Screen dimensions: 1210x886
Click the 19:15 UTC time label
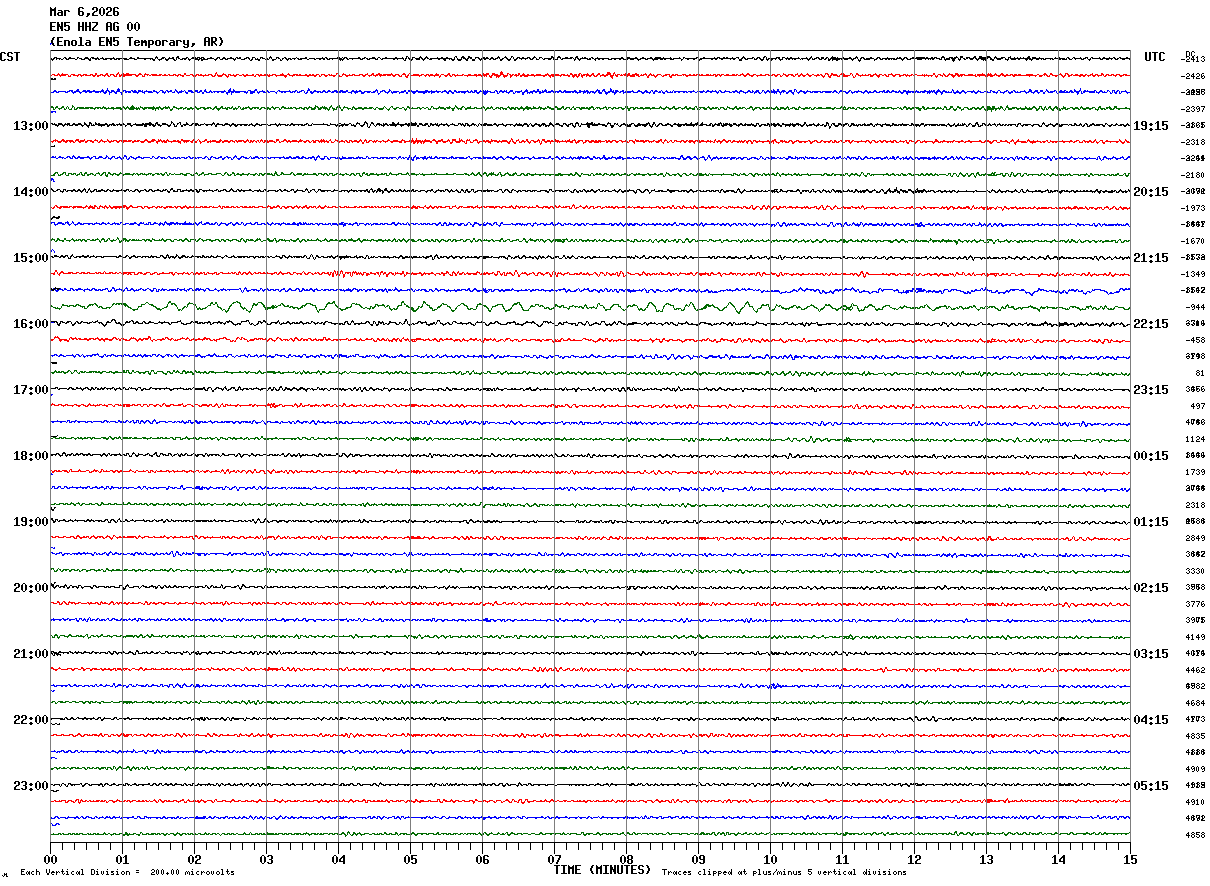click(1150, 126)
